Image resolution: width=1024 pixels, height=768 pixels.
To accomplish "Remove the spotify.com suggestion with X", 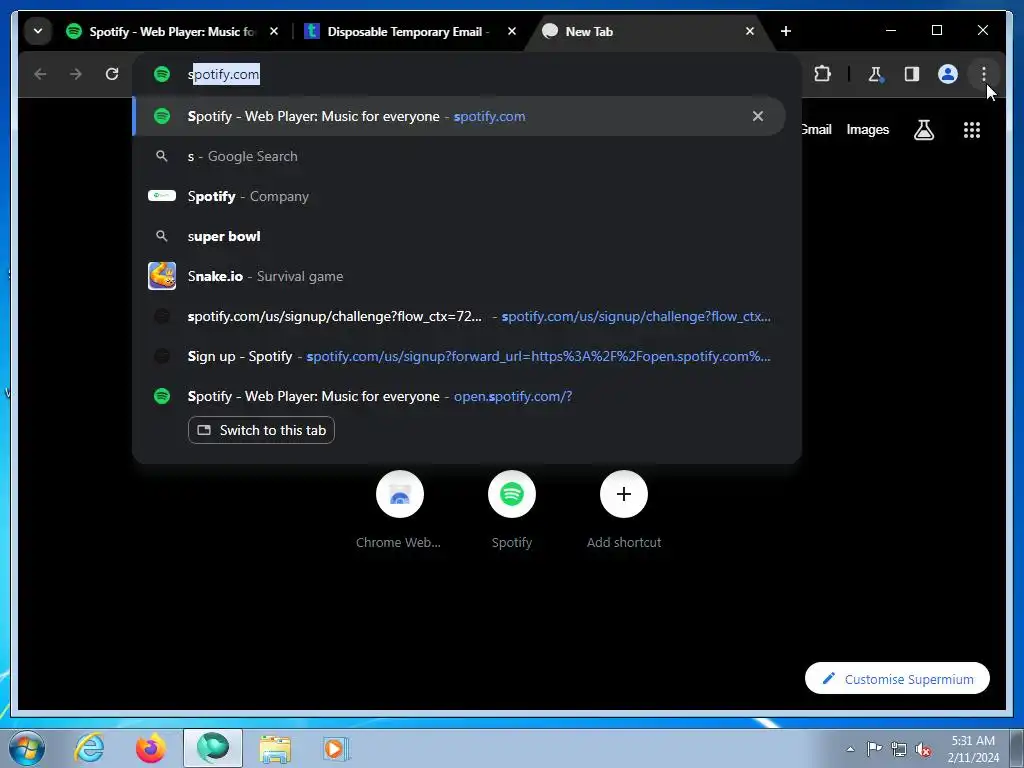I will point(758,116).
